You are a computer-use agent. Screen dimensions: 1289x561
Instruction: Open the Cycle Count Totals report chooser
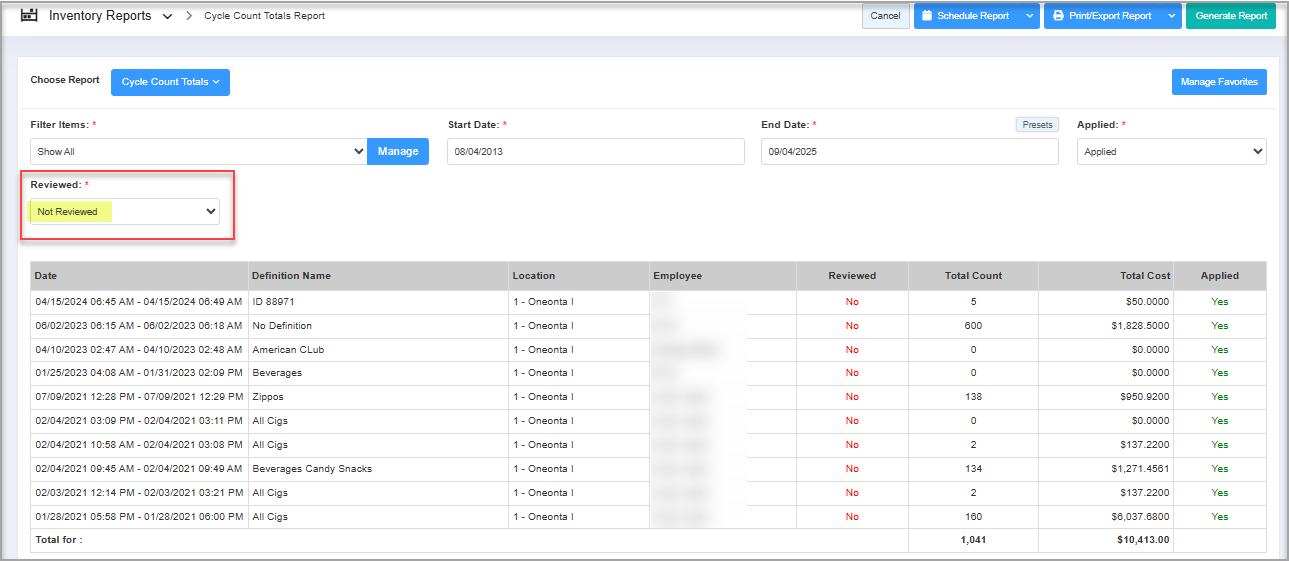[x=170, y=82]
